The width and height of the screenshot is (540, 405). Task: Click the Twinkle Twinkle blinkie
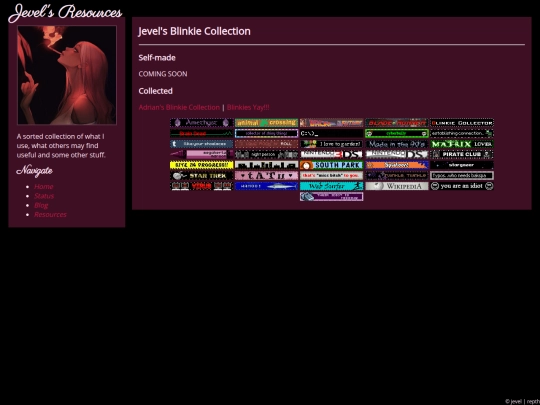point(396,176)
